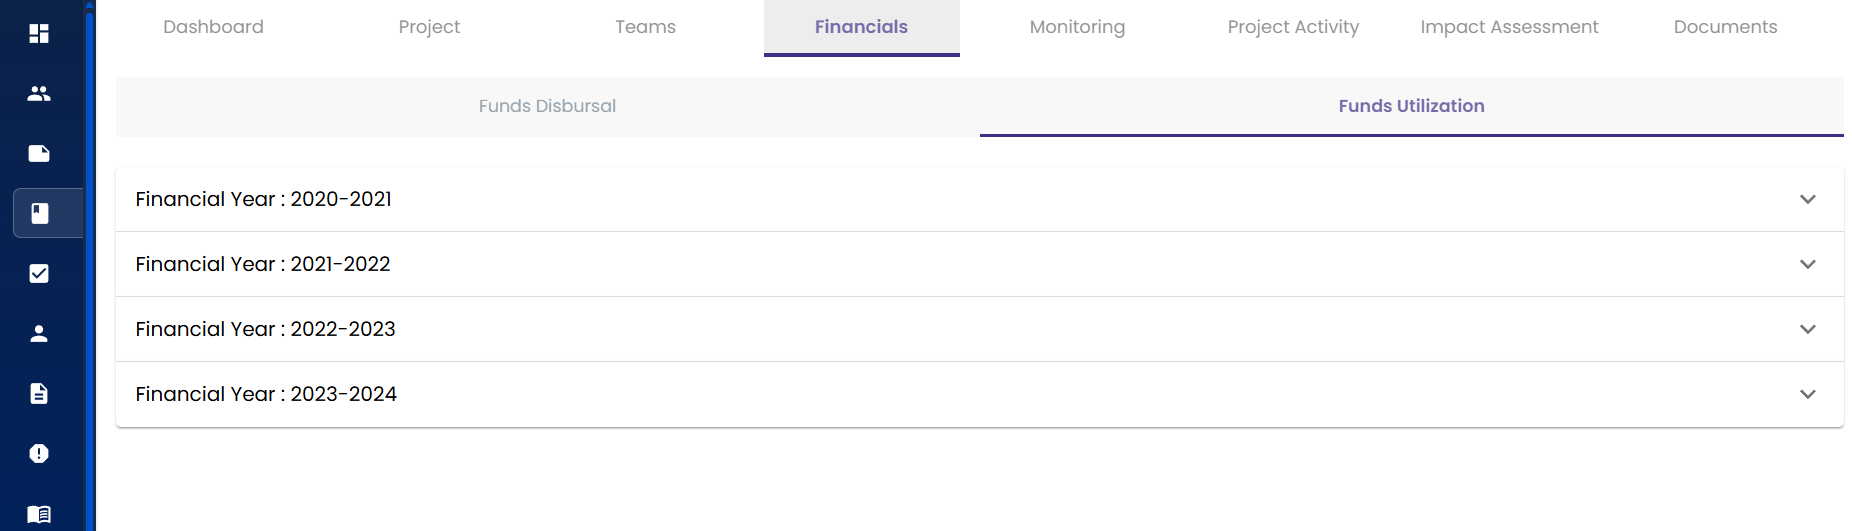This screenshot has width=1852, height=531.
Task: Expand Financial Year 2022-2023 chevron
Action: [x=1807, y=330]
